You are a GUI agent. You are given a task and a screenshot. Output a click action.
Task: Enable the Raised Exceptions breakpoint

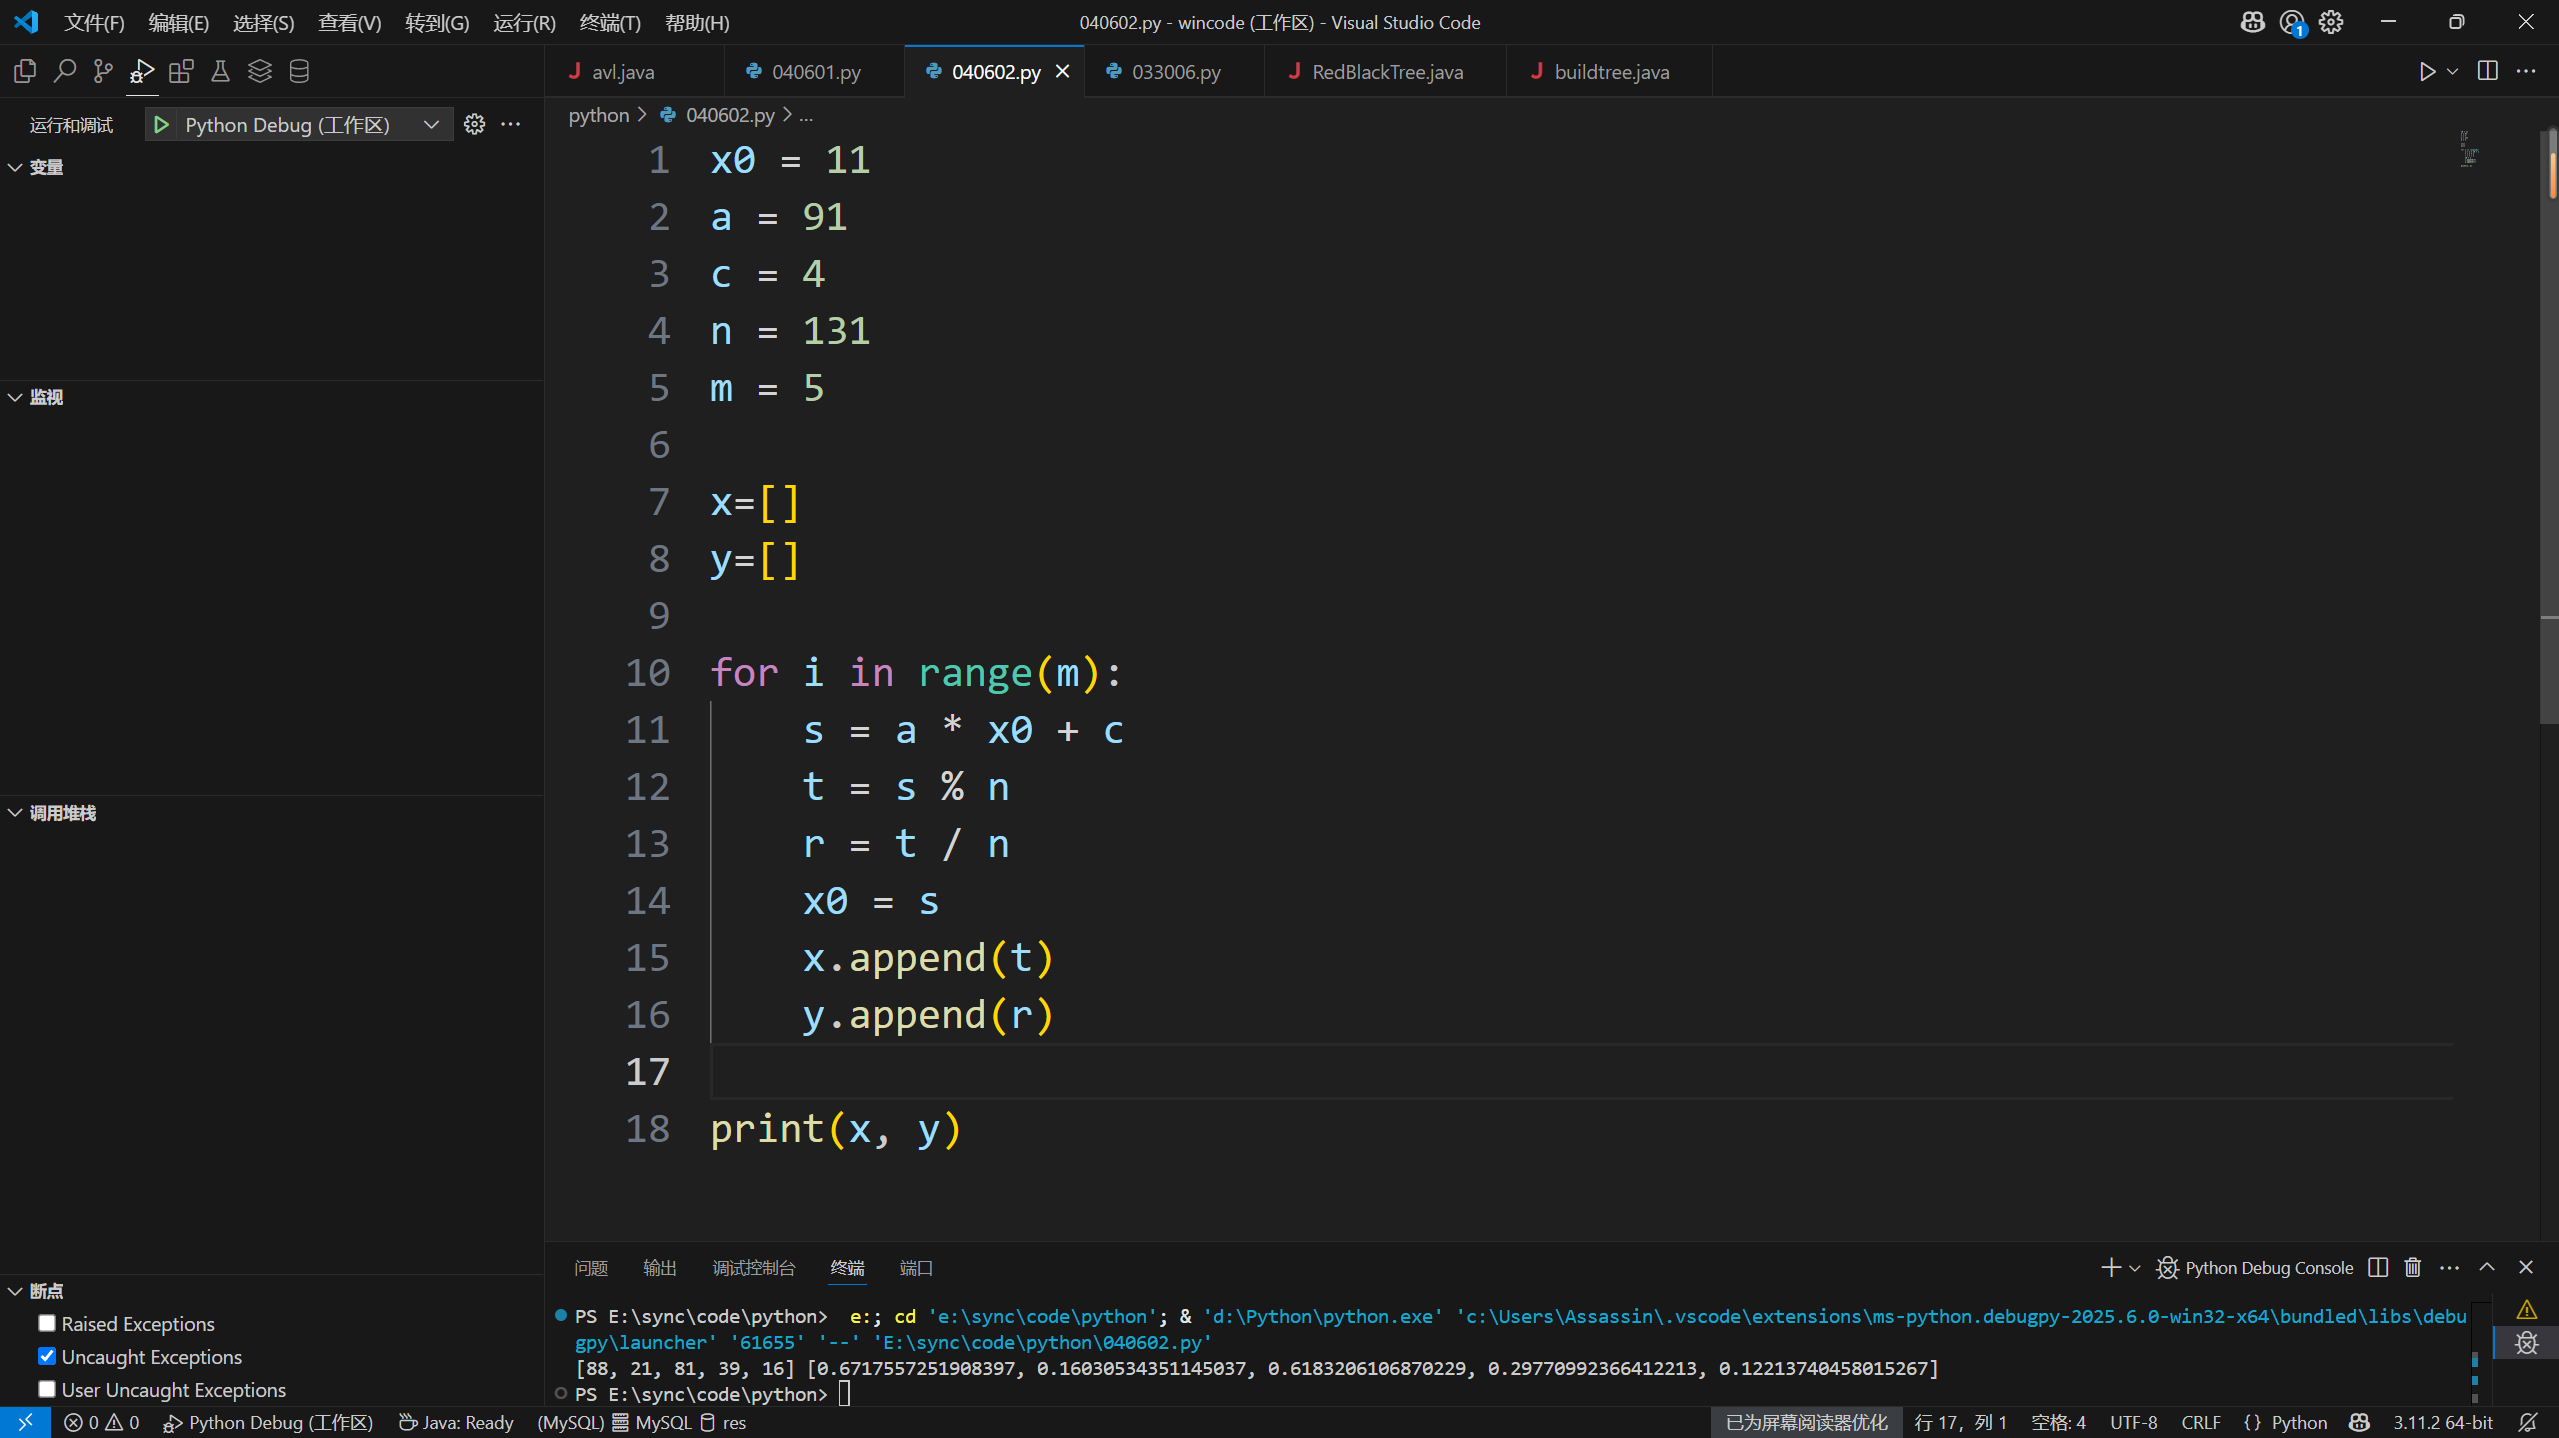(x=47, y=1323)
